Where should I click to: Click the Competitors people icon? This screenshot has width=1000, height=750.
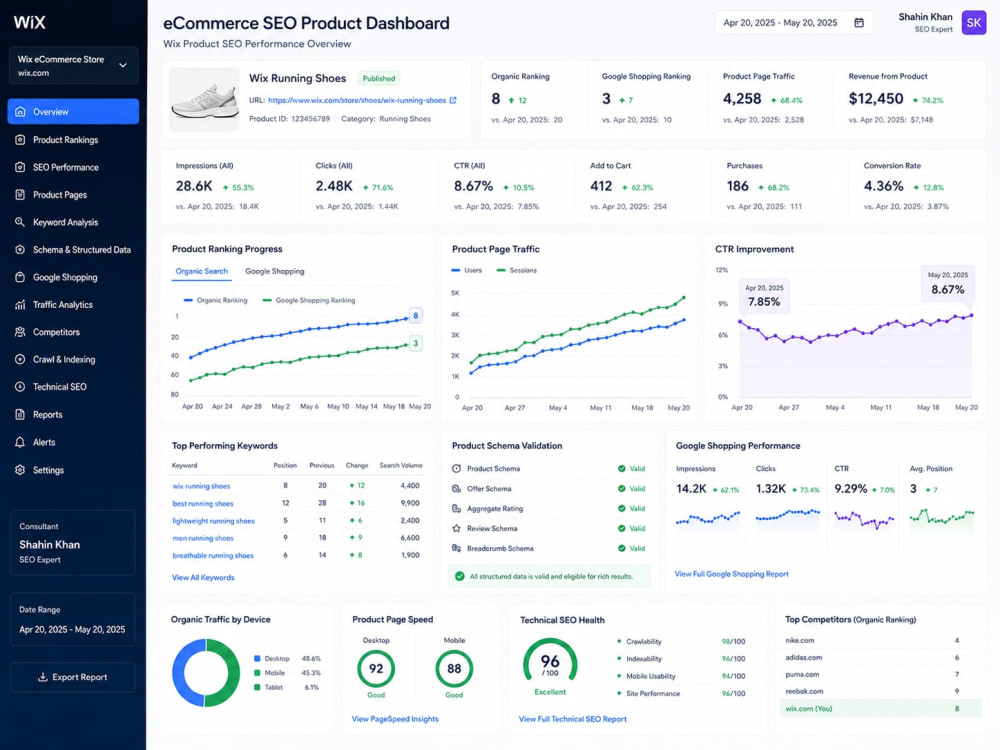(20, 332)
